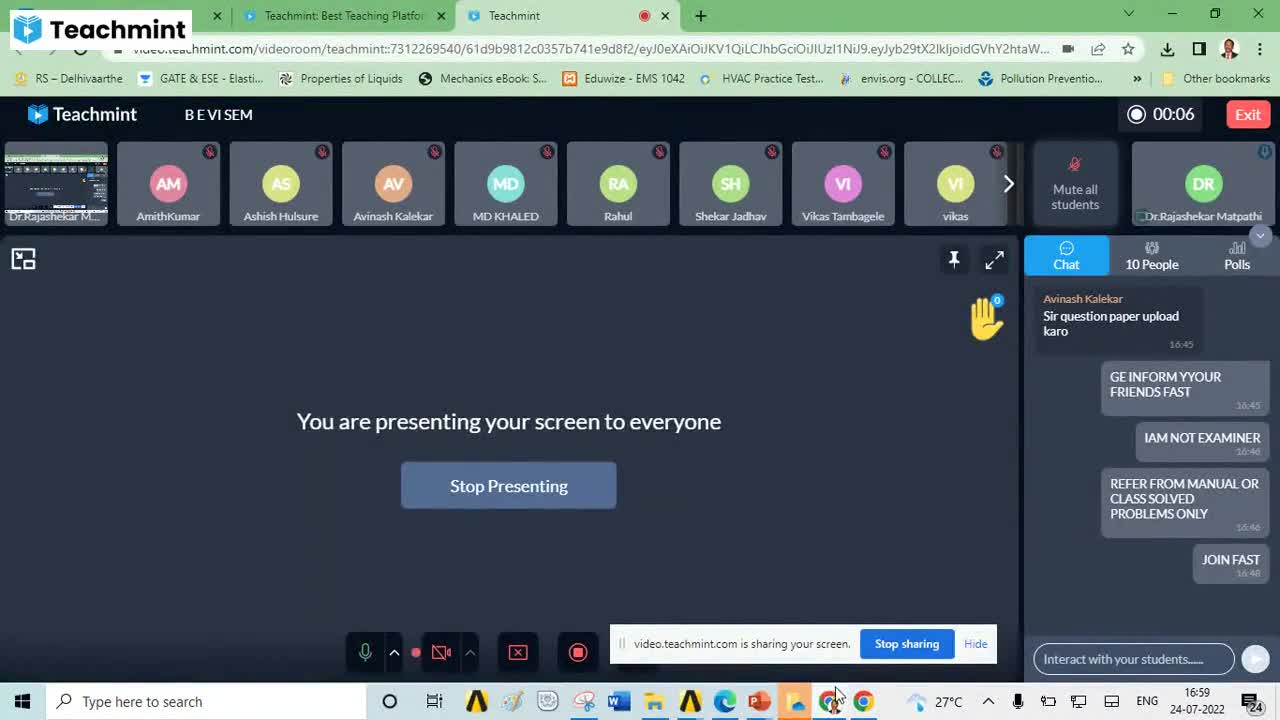Open the Chrome side panel
This screenshot has width=1280, height=720.
[1199, 49]
